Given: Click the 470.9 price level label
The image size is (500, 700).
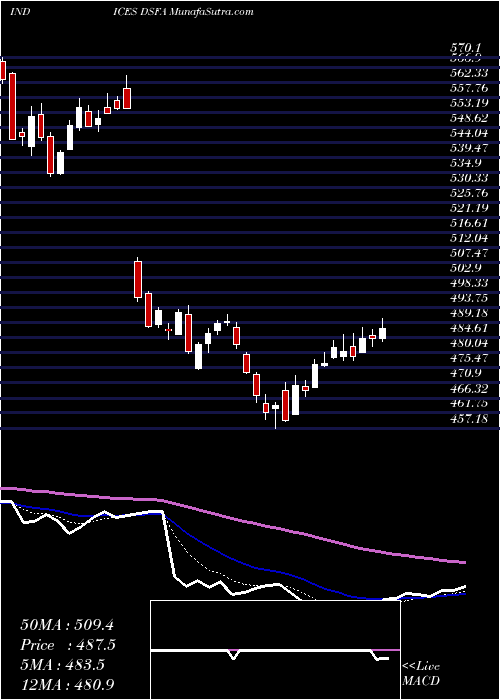Looking at the screenshot, I should [466, 375].
